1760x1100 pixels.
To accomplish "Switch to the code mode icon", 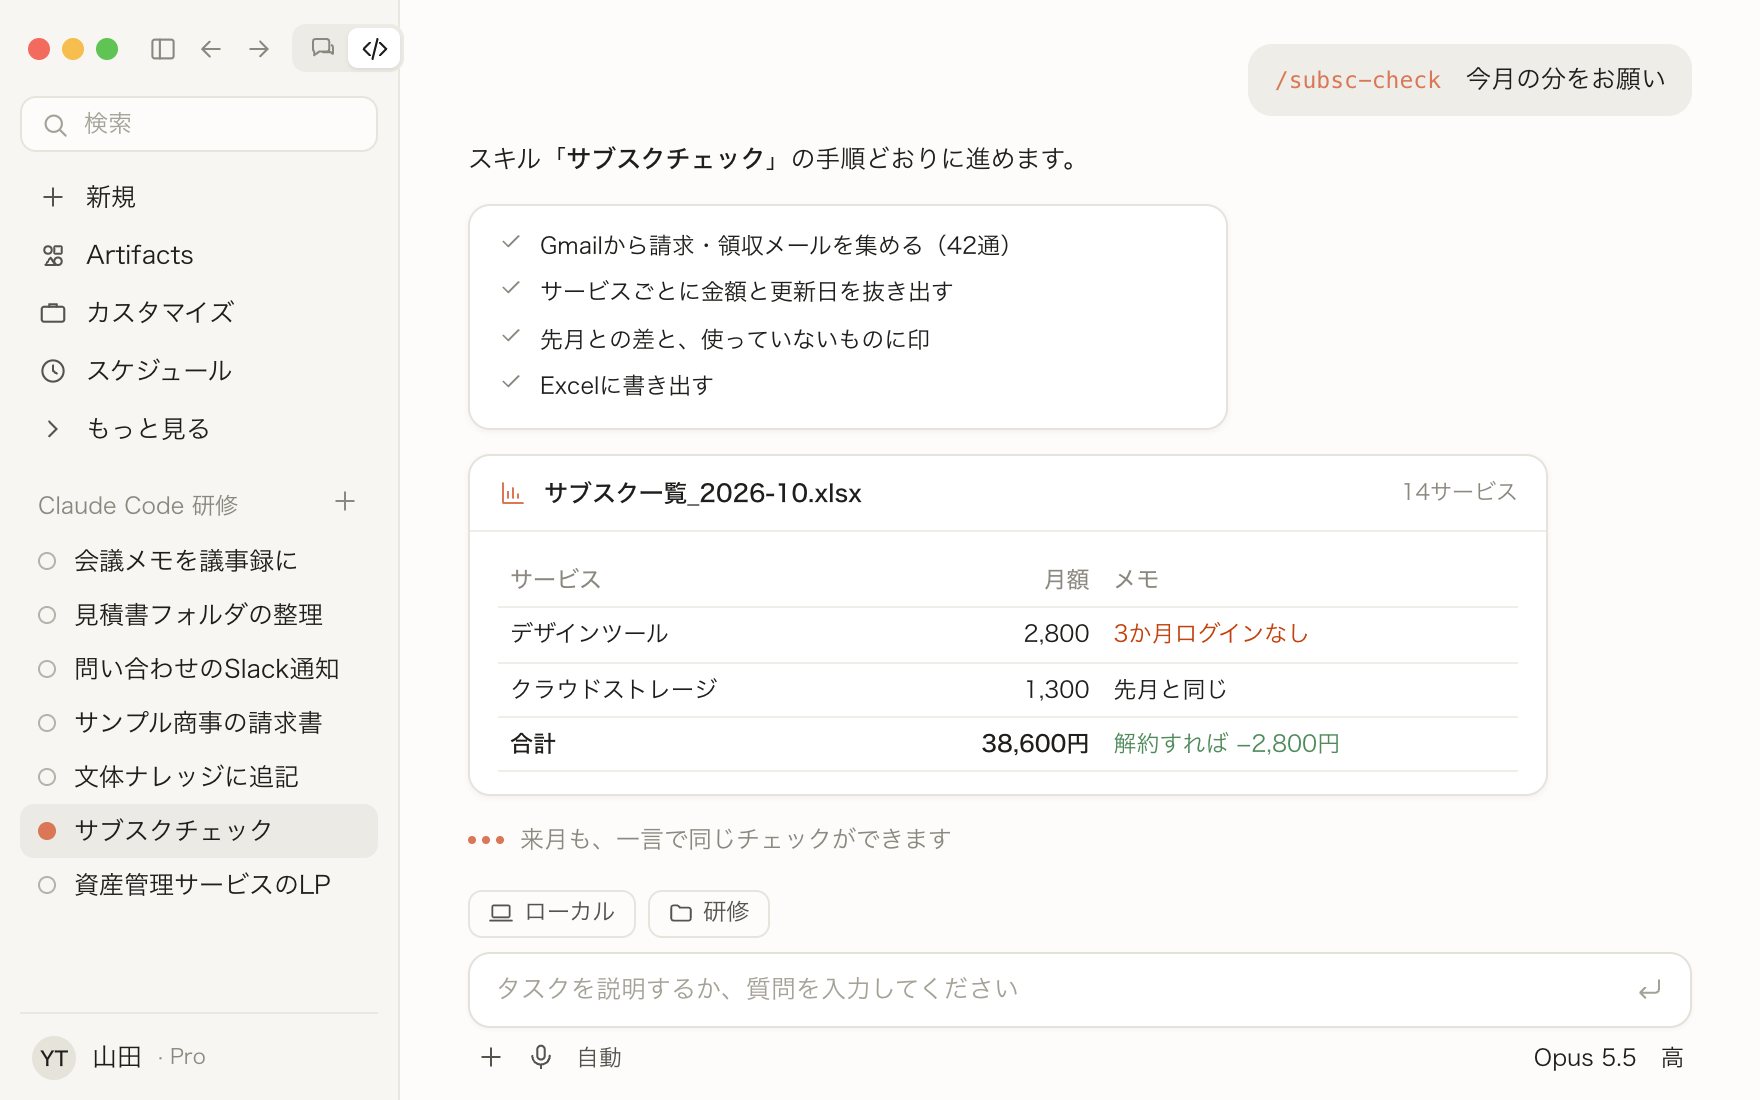I will [x=375, y=48].
